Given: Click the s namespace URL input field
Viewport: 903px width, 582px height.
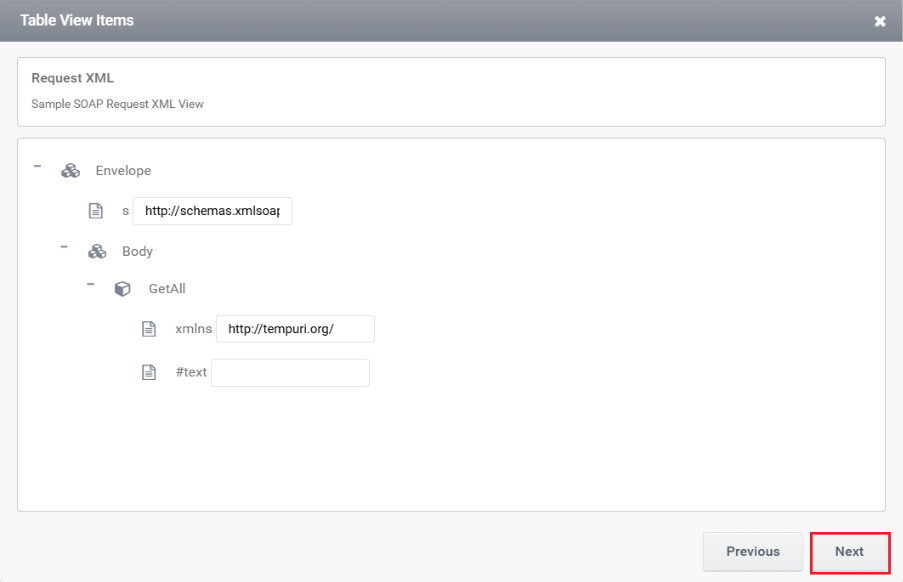Looking at the screenshot, I should (213, 211).
